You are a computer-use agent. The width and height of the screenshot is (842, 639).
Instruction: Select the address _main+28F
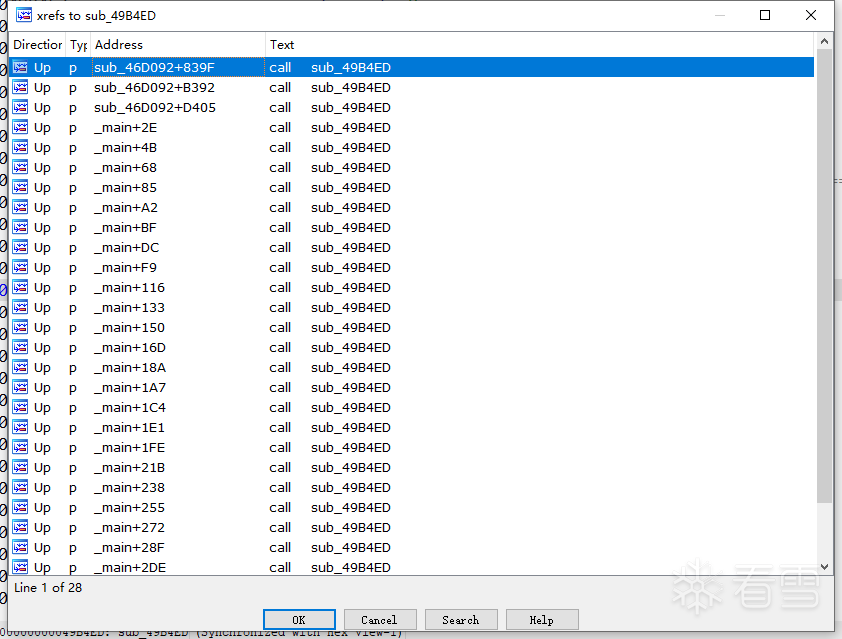pos(129,547)
